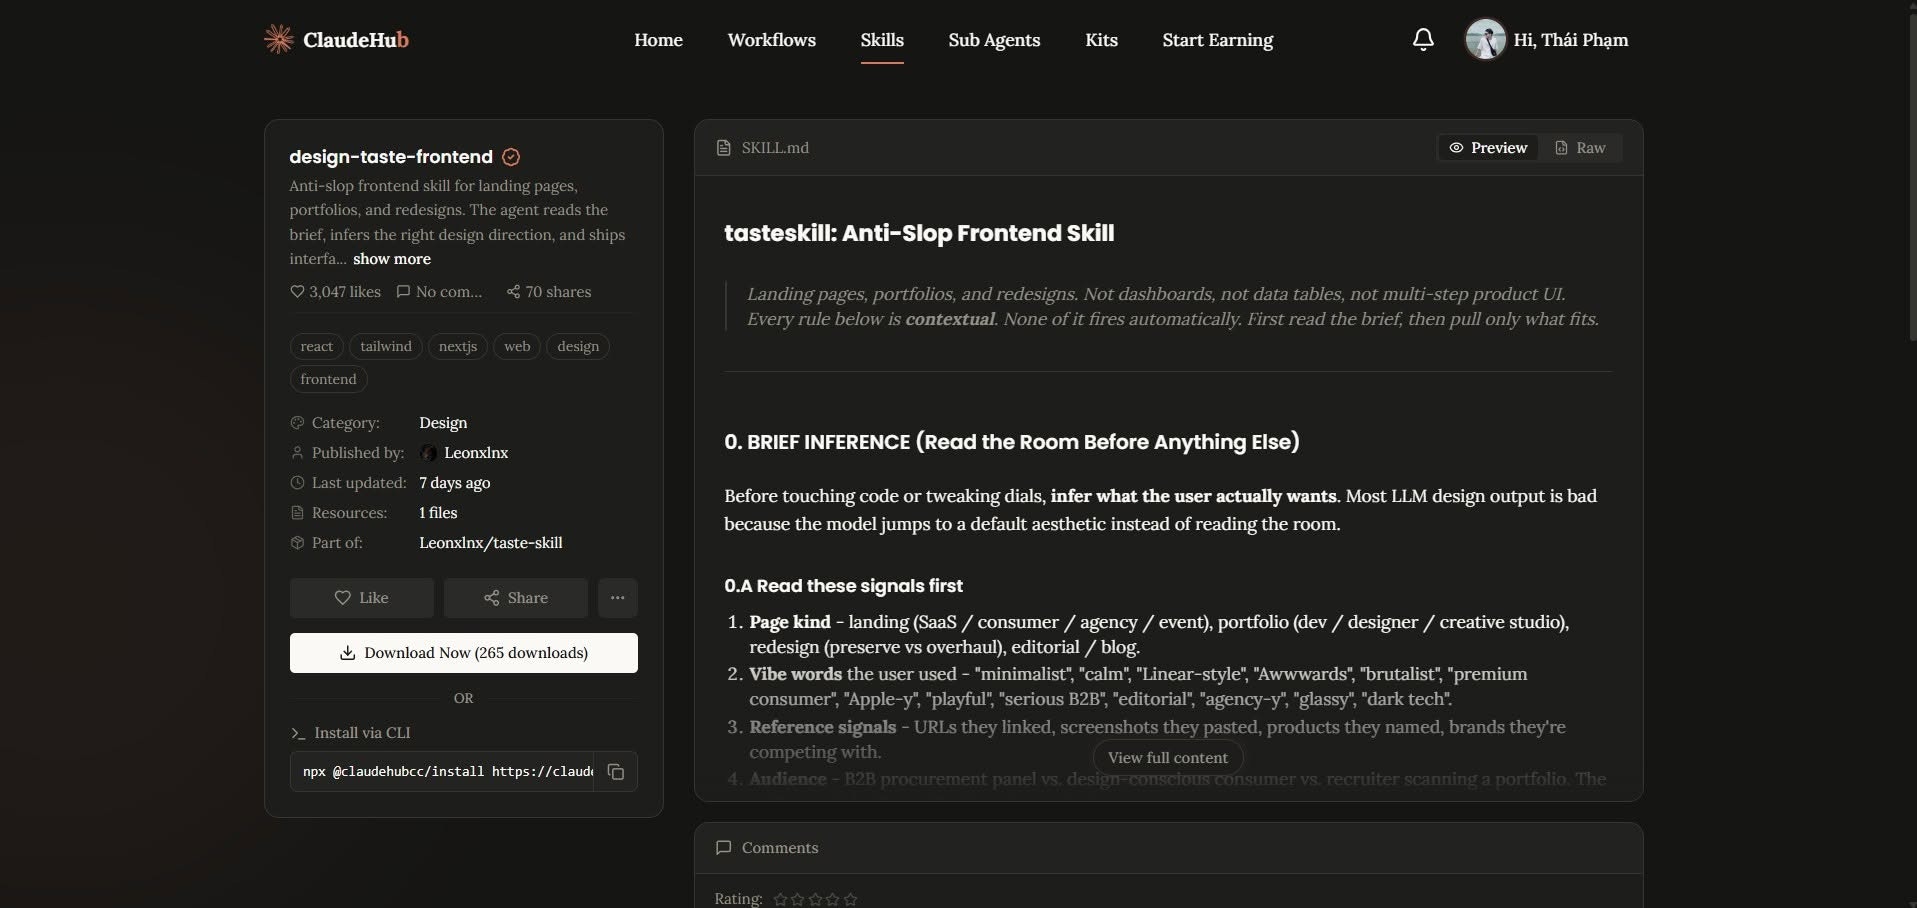This screenshot has width=1917, height=908.
Task: Click the share icon beside 70 shares
Action: click(x=513, y=292)
